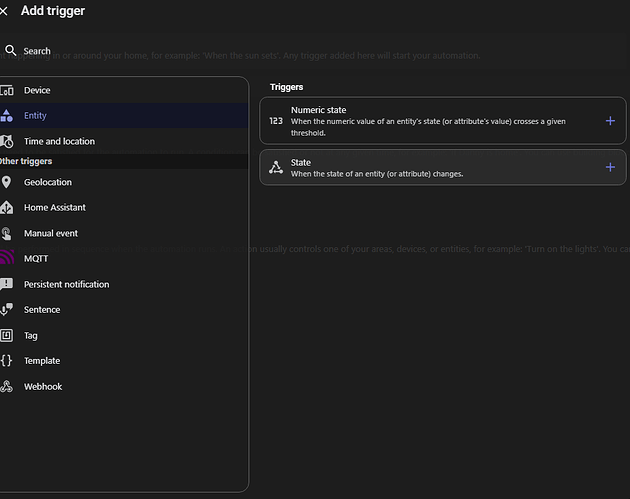Image resolution: width=630 pixels, height=499 pixels.
Task: Click the MQTT signal icon
Action: click(x=6, y=259)
